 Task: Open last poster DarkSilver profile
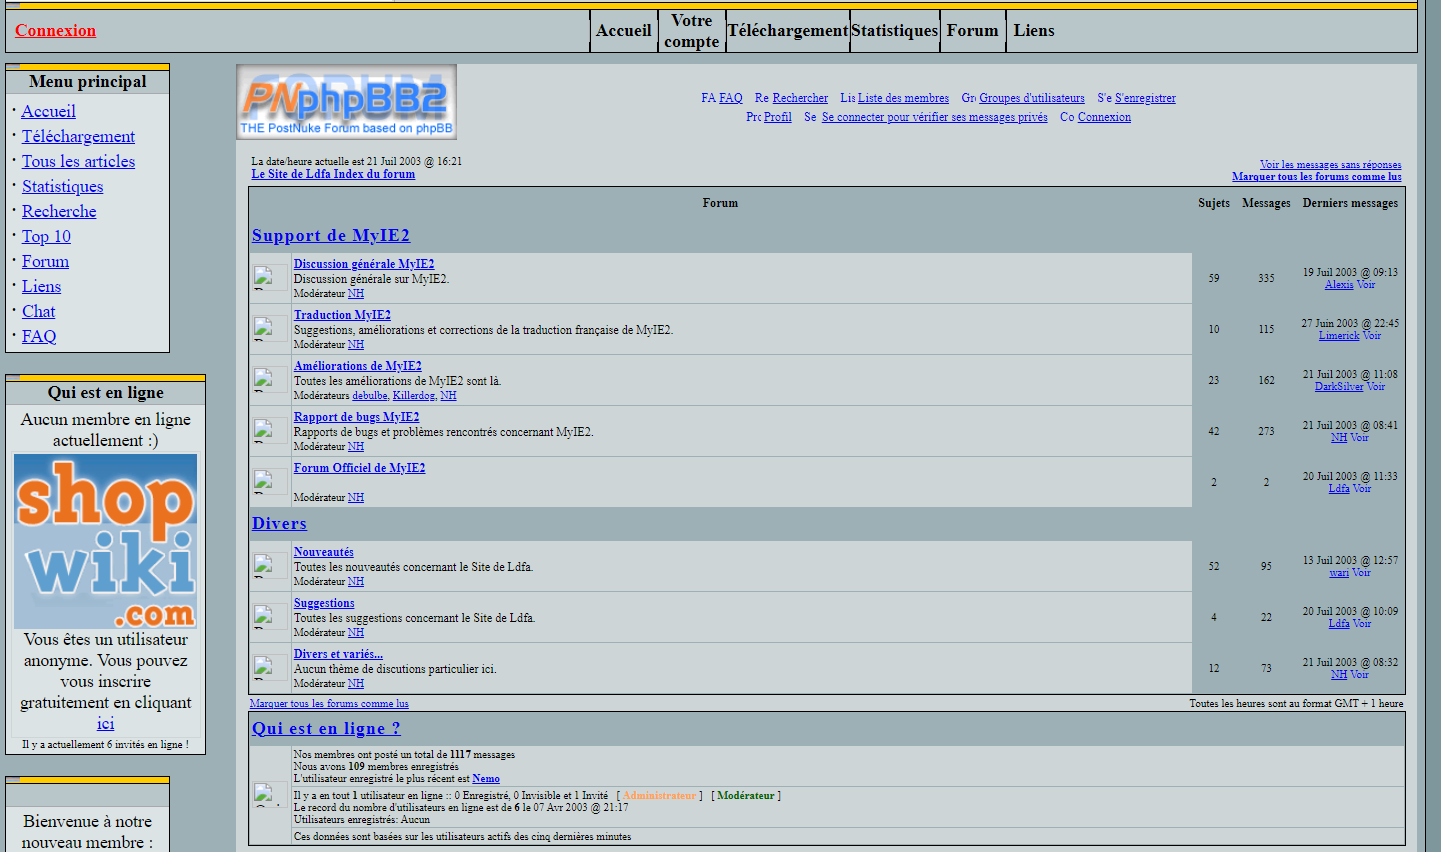click(x=1339, y=387)
